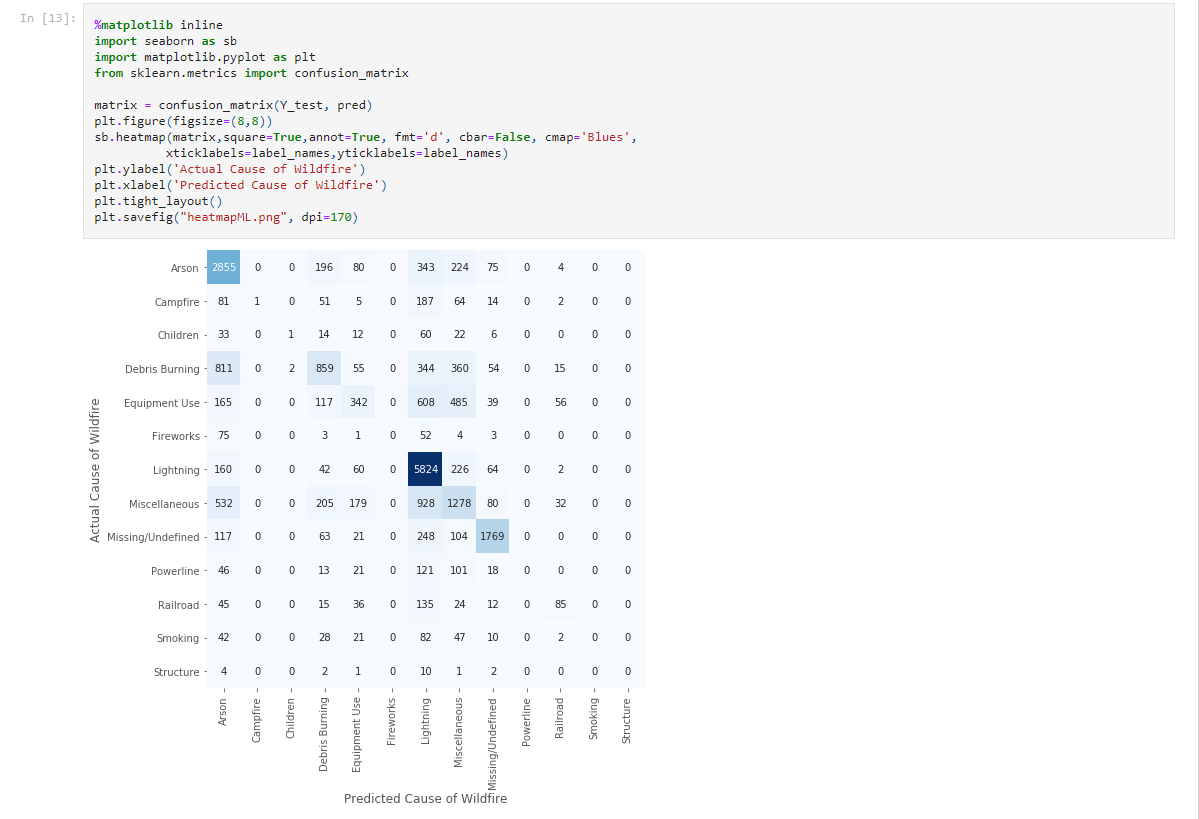Click the Railroad cell showing 85
Image resolution: width=1199 pixels, height=819 pixels.
coord(560,604)
